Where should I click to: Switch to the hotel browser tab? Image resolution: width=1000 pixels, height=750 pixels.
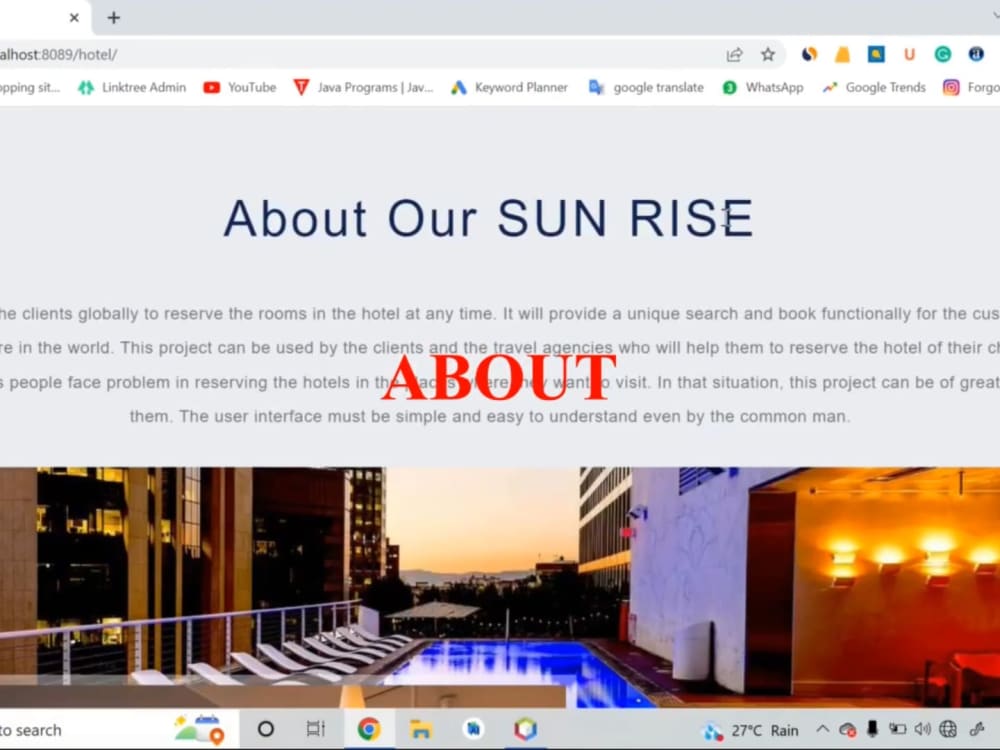point(35,17)
